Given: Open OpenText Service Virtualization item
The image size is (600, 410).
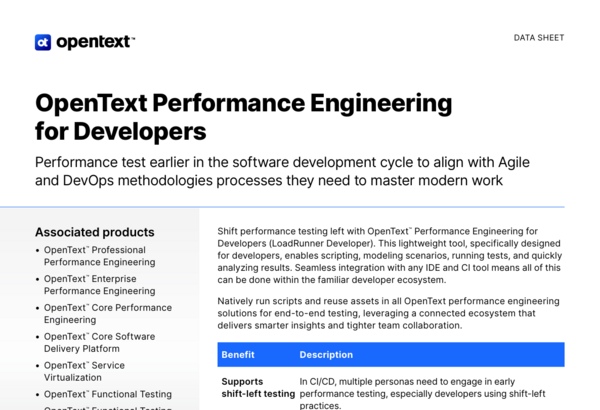Looking at the screenshot, I should pyautogui.click(x=84, y=371).
